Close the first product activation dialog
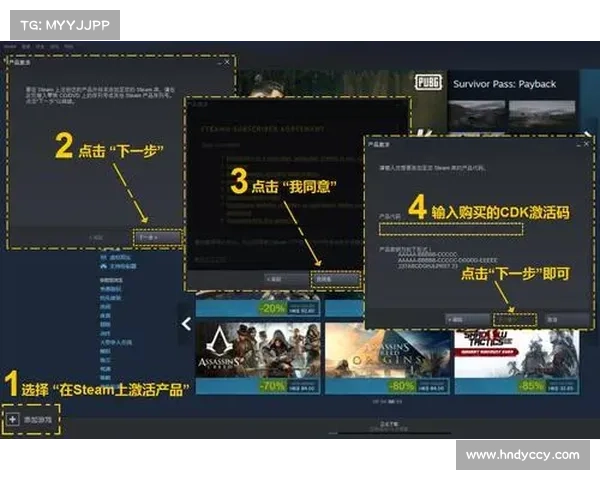The width and height of the screenshot is (600, 480). (227, 62)
